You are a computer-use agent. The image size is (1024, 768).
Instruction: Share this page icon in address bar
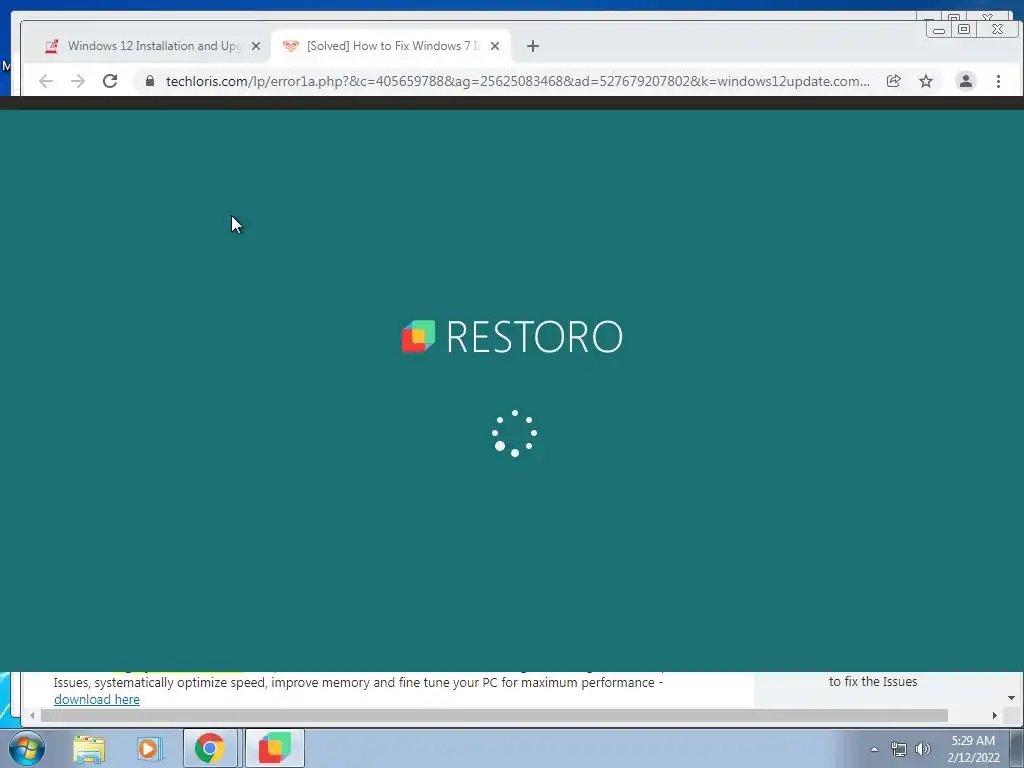[893, 81]
